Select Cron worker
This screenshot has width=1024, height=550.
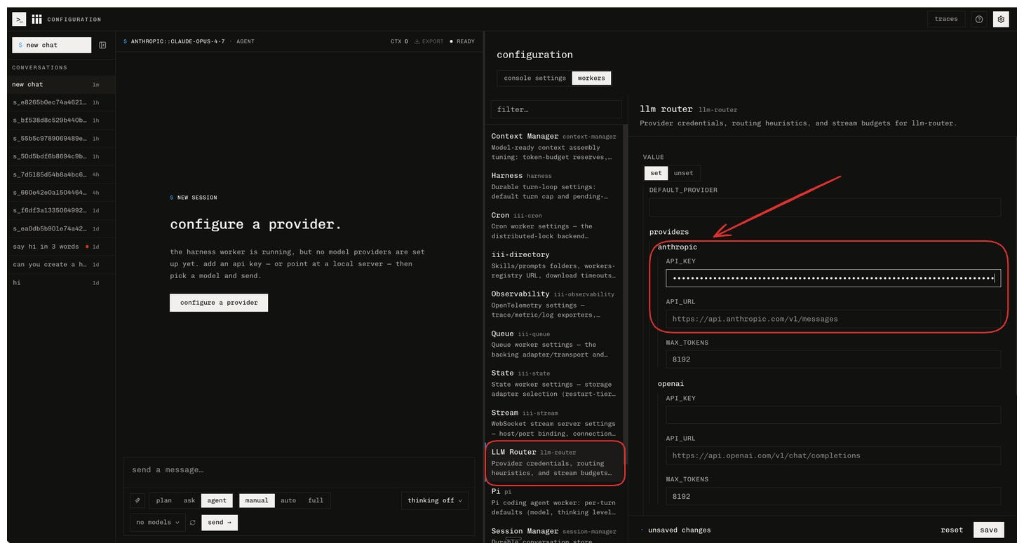tap(554, 225)
